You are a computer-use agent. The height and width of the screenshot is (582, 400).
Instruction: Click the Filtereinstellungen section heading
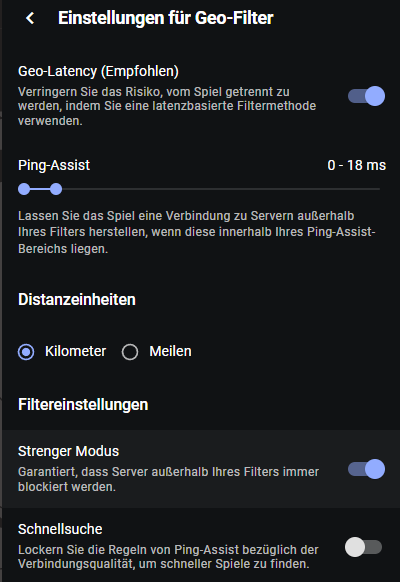(x=83, y=405)
